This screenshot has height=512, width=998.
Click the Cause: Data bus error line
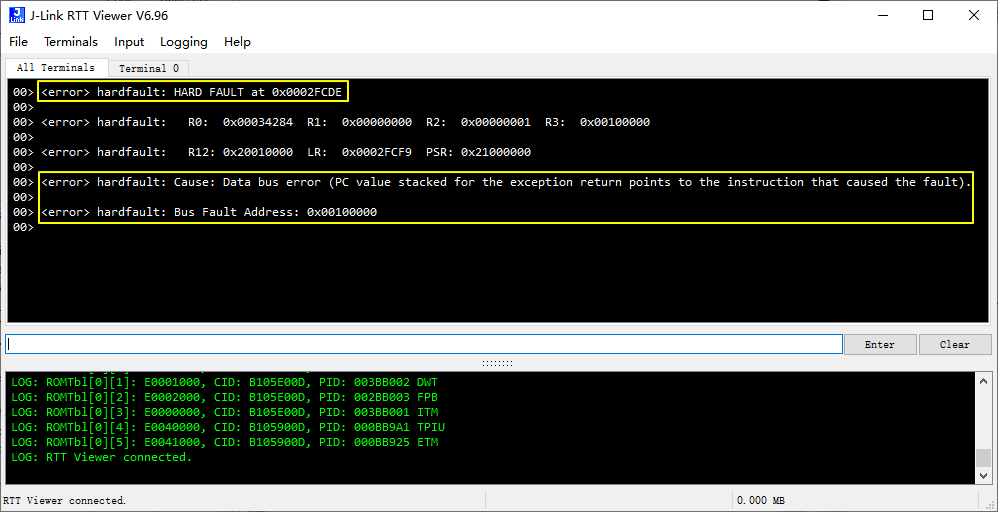click(x=506, y=182)
